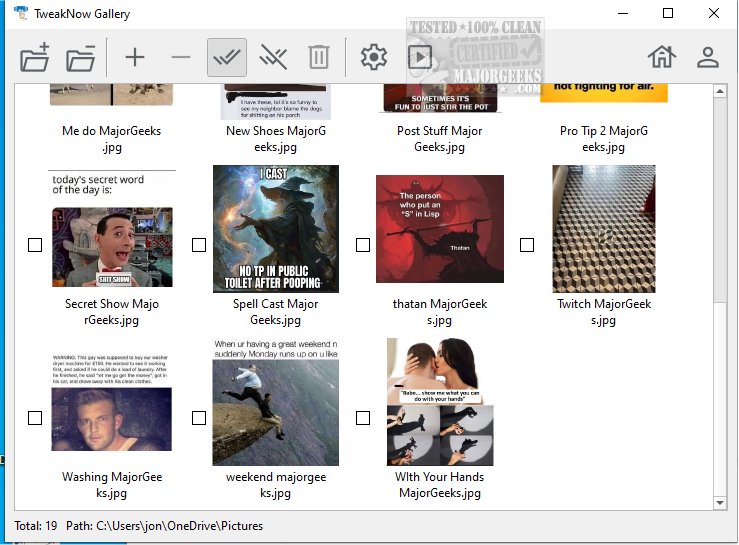This screenshot has height=545, width=739.
Task: Click file name Secret Show MajorGeeks.jpg
Action: pyautogui.click(x=112, y=312)
